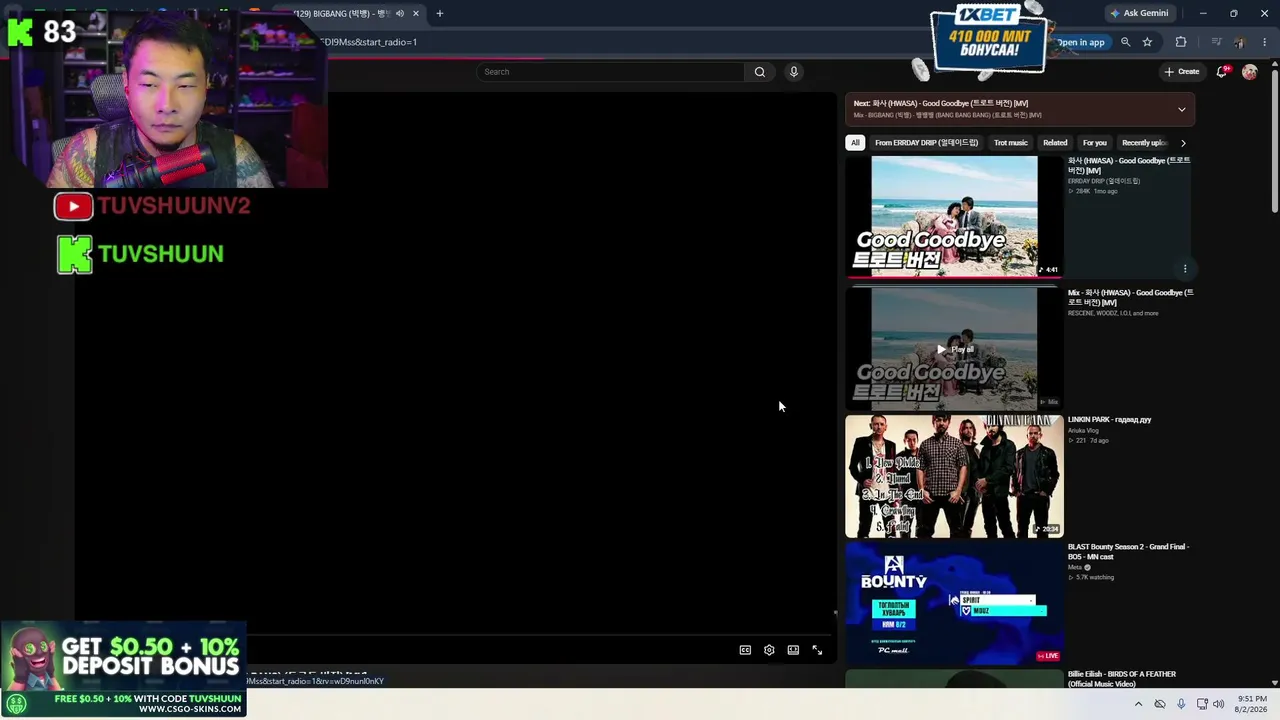Click the browser address bar URL
This screenshot has width=1280, height=720.
(x=370, y=42)
